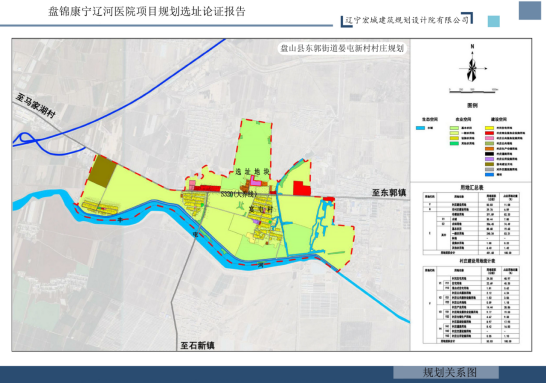The image size is (547, 383).
Task: Select the red legend color swatch
Action: click(x=489, y=133)
